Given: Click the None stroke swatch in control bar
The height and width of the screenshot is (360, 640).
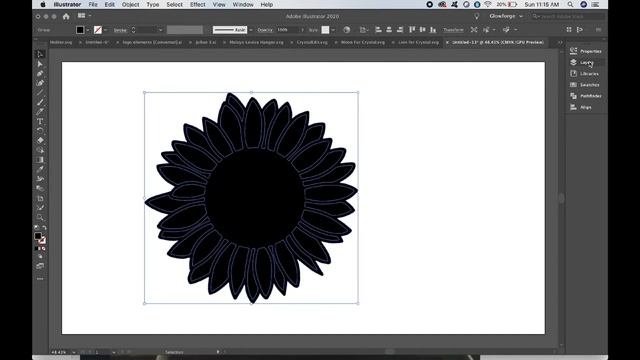Looking at the screenshot, I should pos(98,30).
